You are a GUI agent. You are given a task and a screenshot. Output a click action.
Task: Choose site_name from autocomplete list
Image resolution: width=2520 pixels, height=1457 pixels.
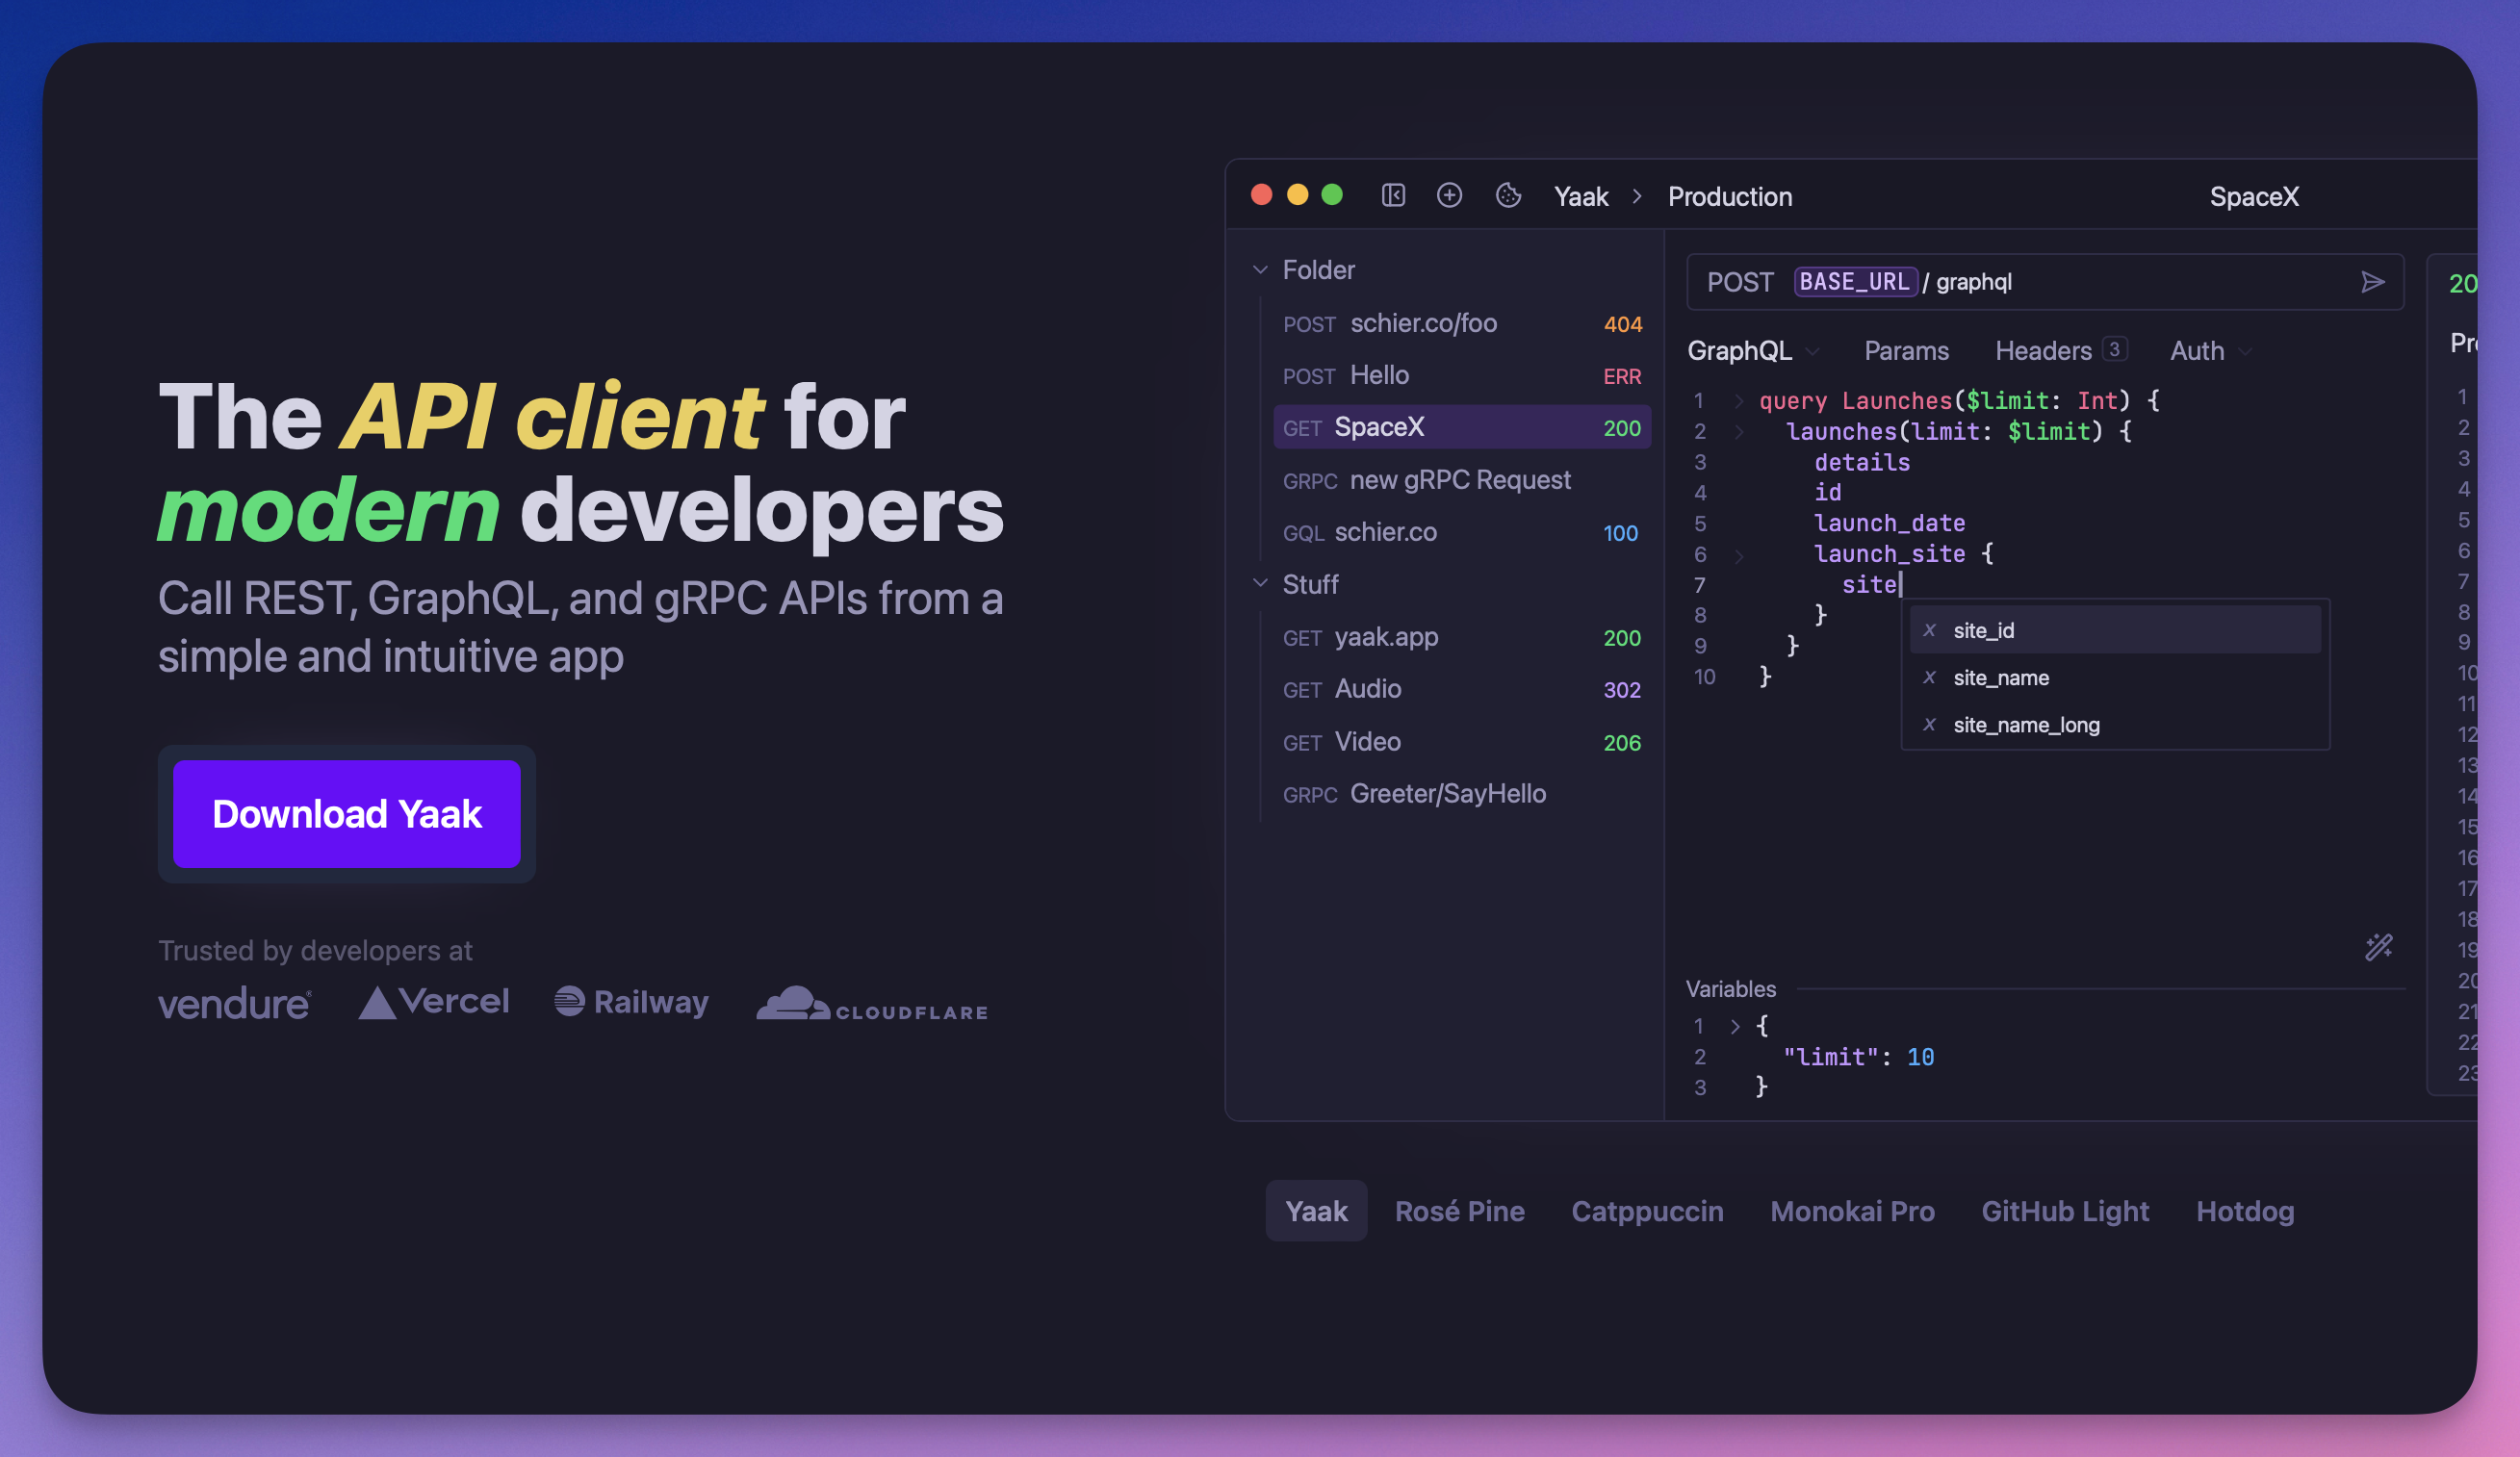pyautogui.click(x=2115, y=678)
